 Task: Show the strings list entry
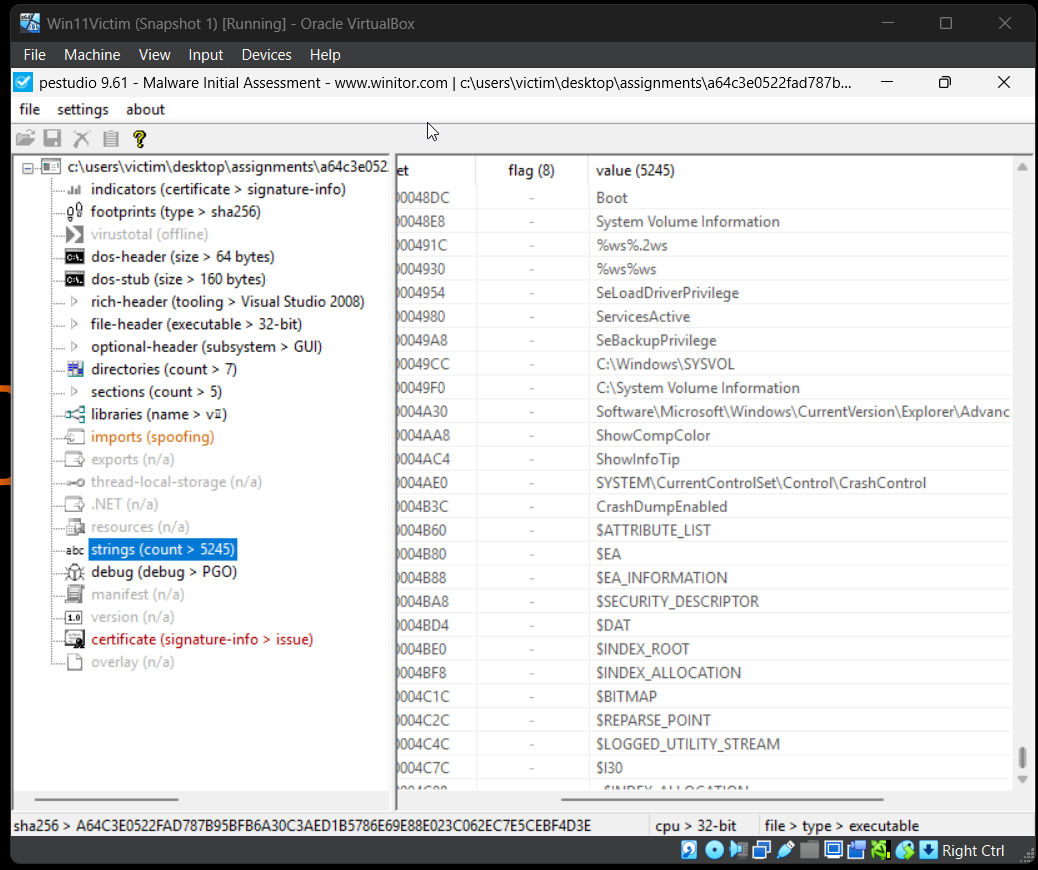point(163,549)
